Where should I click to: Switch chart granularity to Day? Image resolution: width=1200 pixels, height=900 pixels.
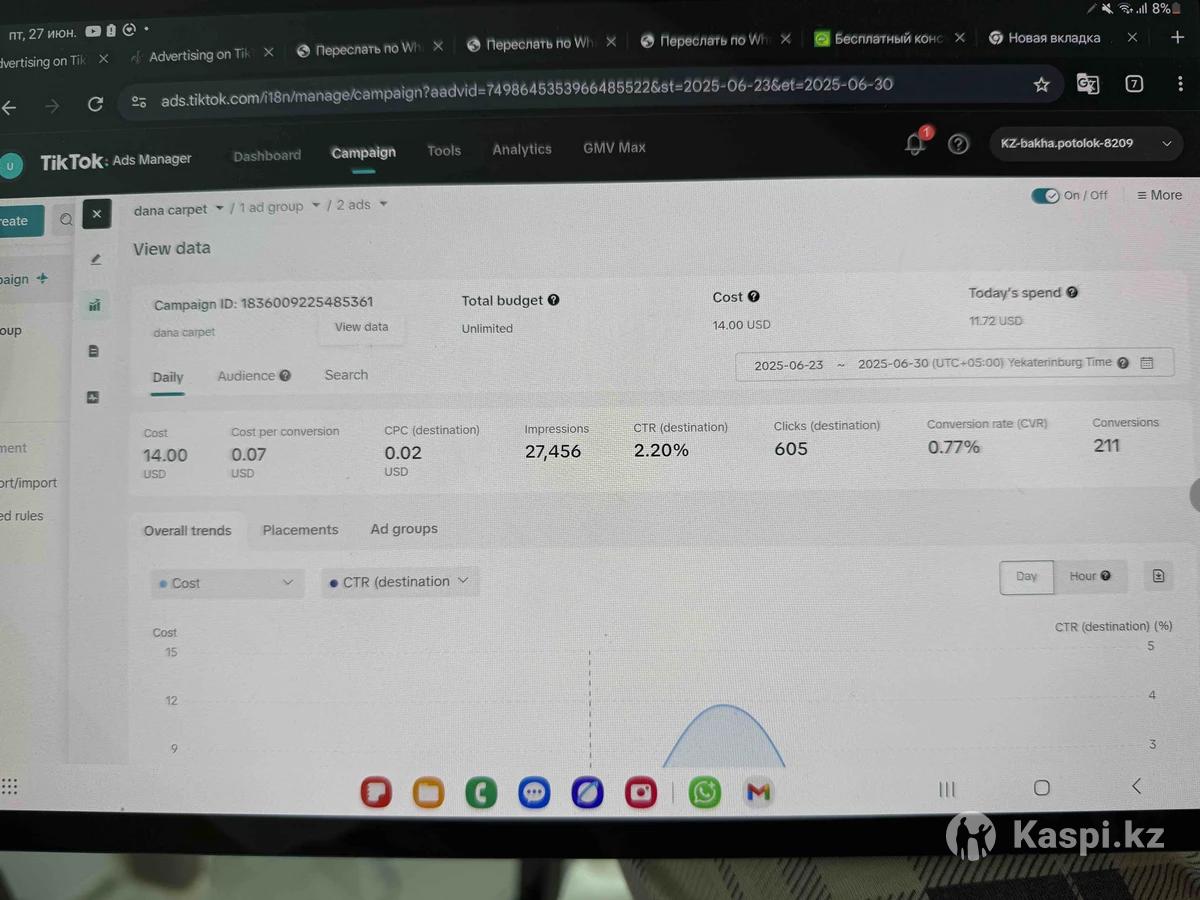pyautogui.click(x=1026, y=577)
